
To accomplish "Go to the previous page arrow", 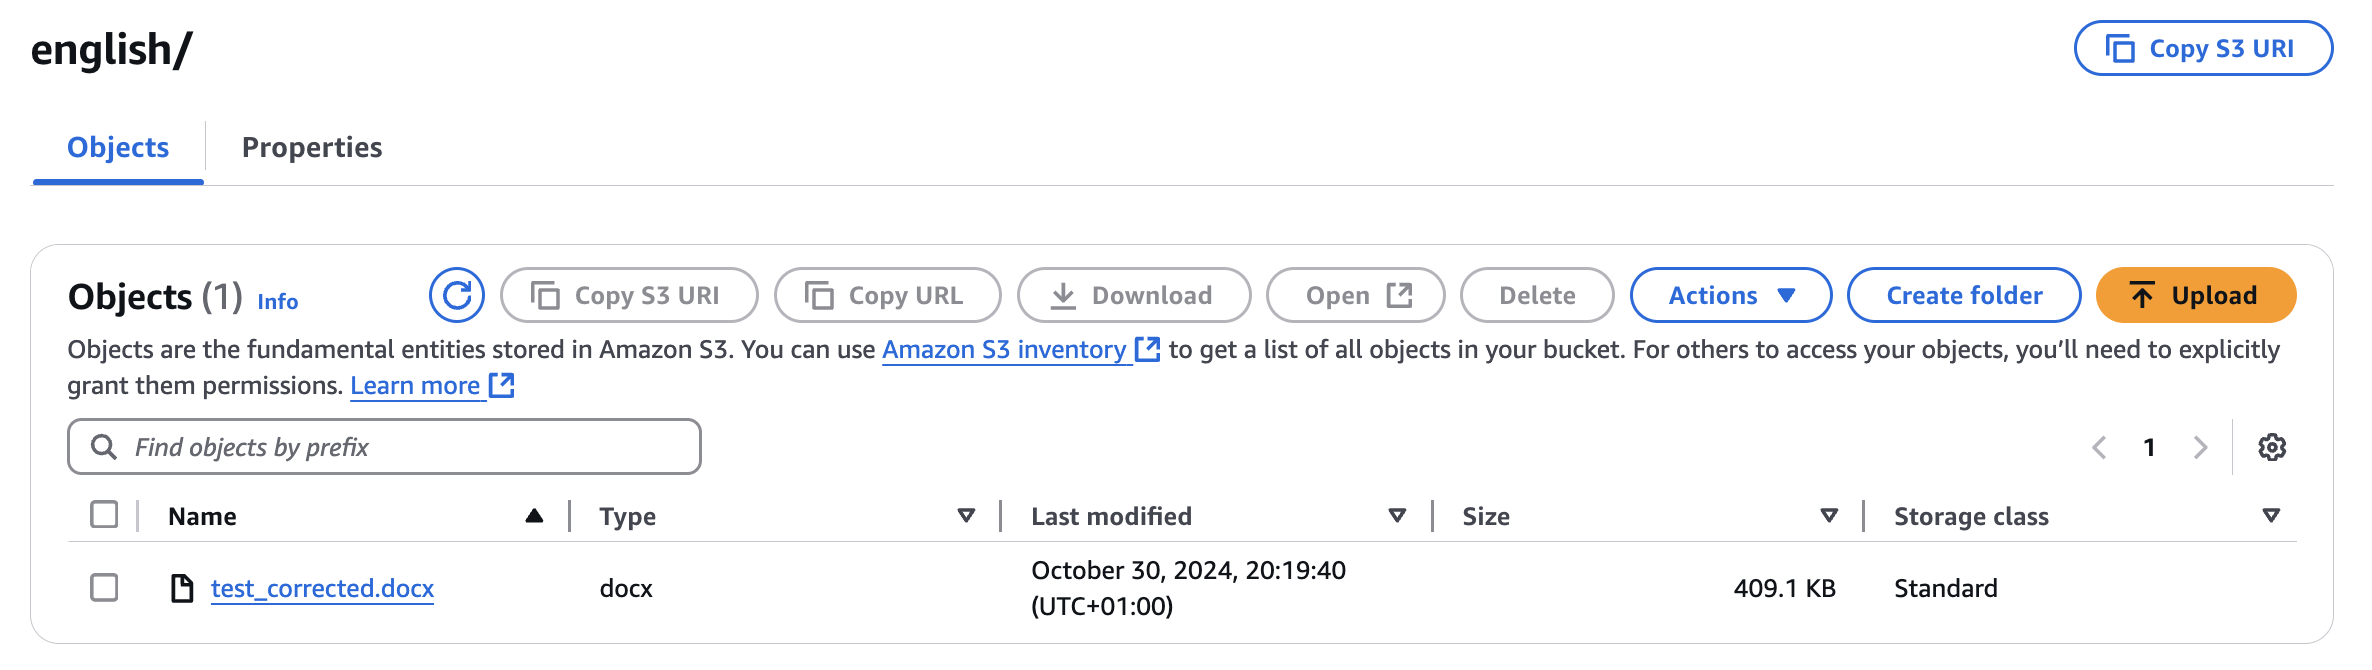I will point(2100,447).
